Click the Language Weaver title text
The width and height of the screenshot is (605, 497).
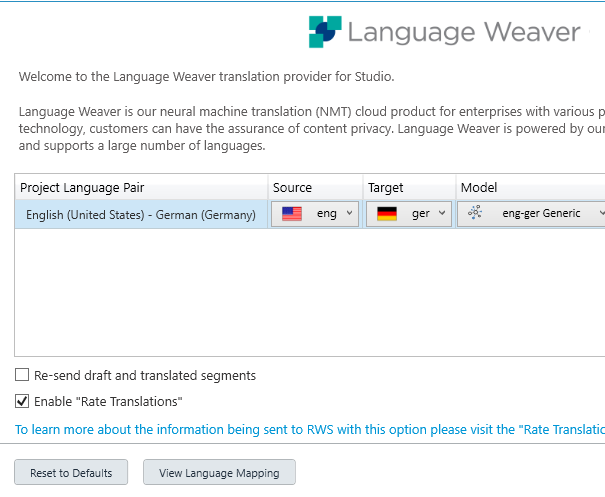coord(464,32)
